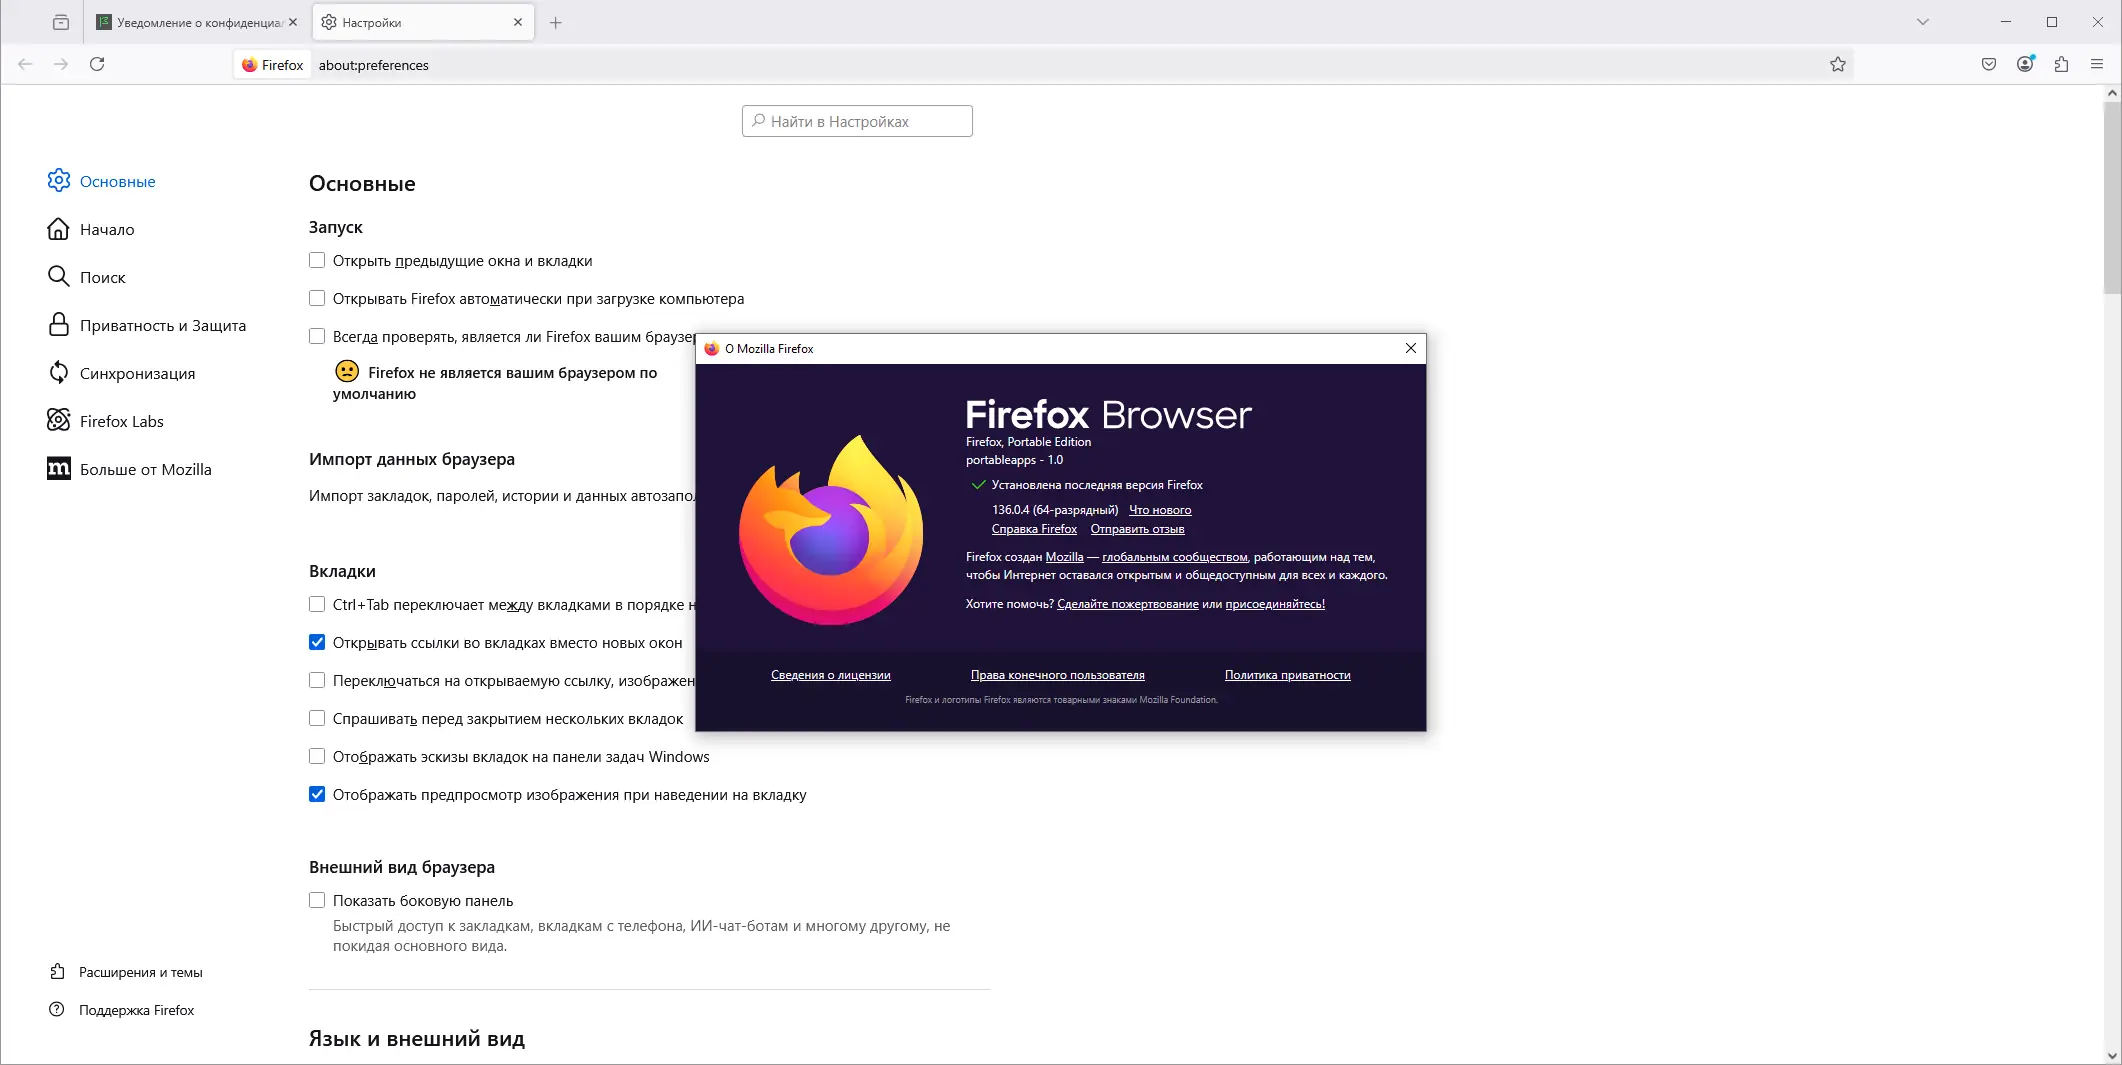The width and height of the screenshot is (2122, 1065).
Task: Click the Основные gear icon in sidebar
Action: point(59,180)
